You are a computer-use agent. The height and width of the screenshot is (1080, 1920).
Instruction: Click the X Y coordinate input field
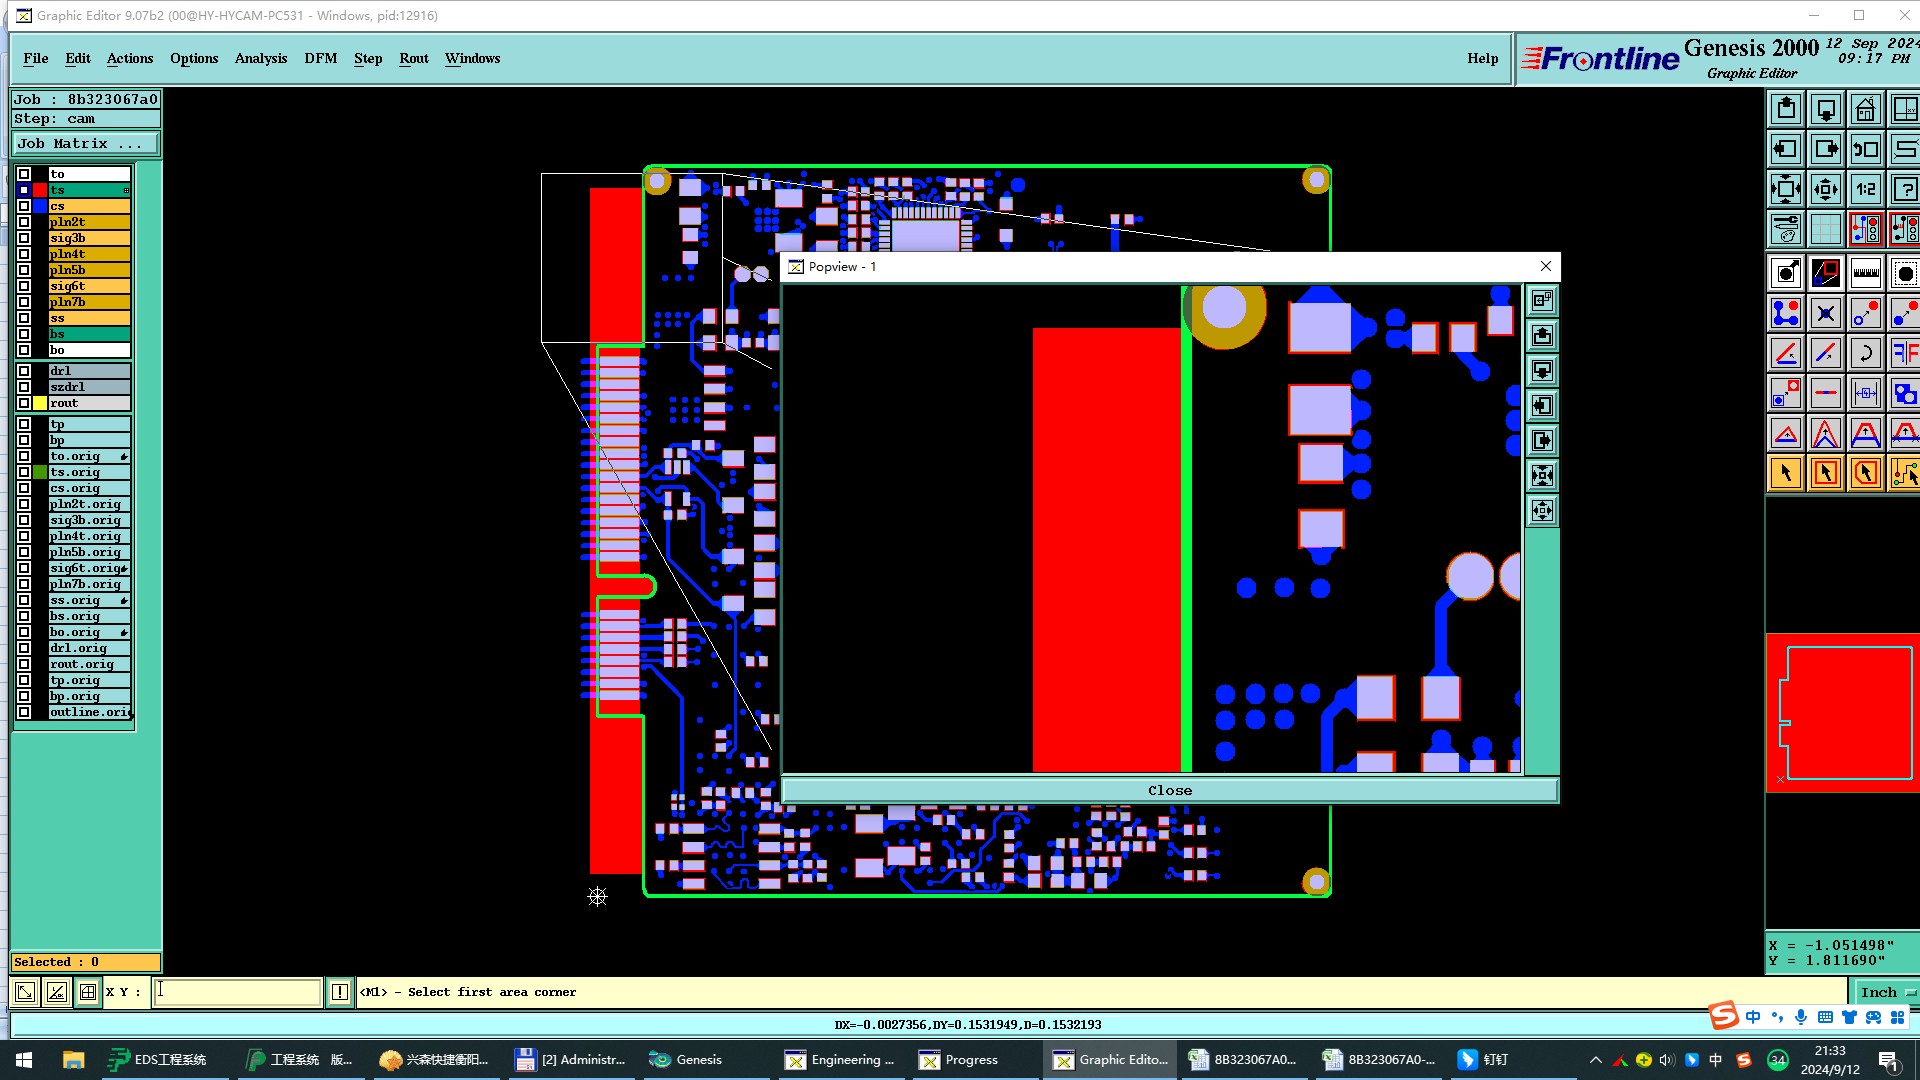point(237,992)
